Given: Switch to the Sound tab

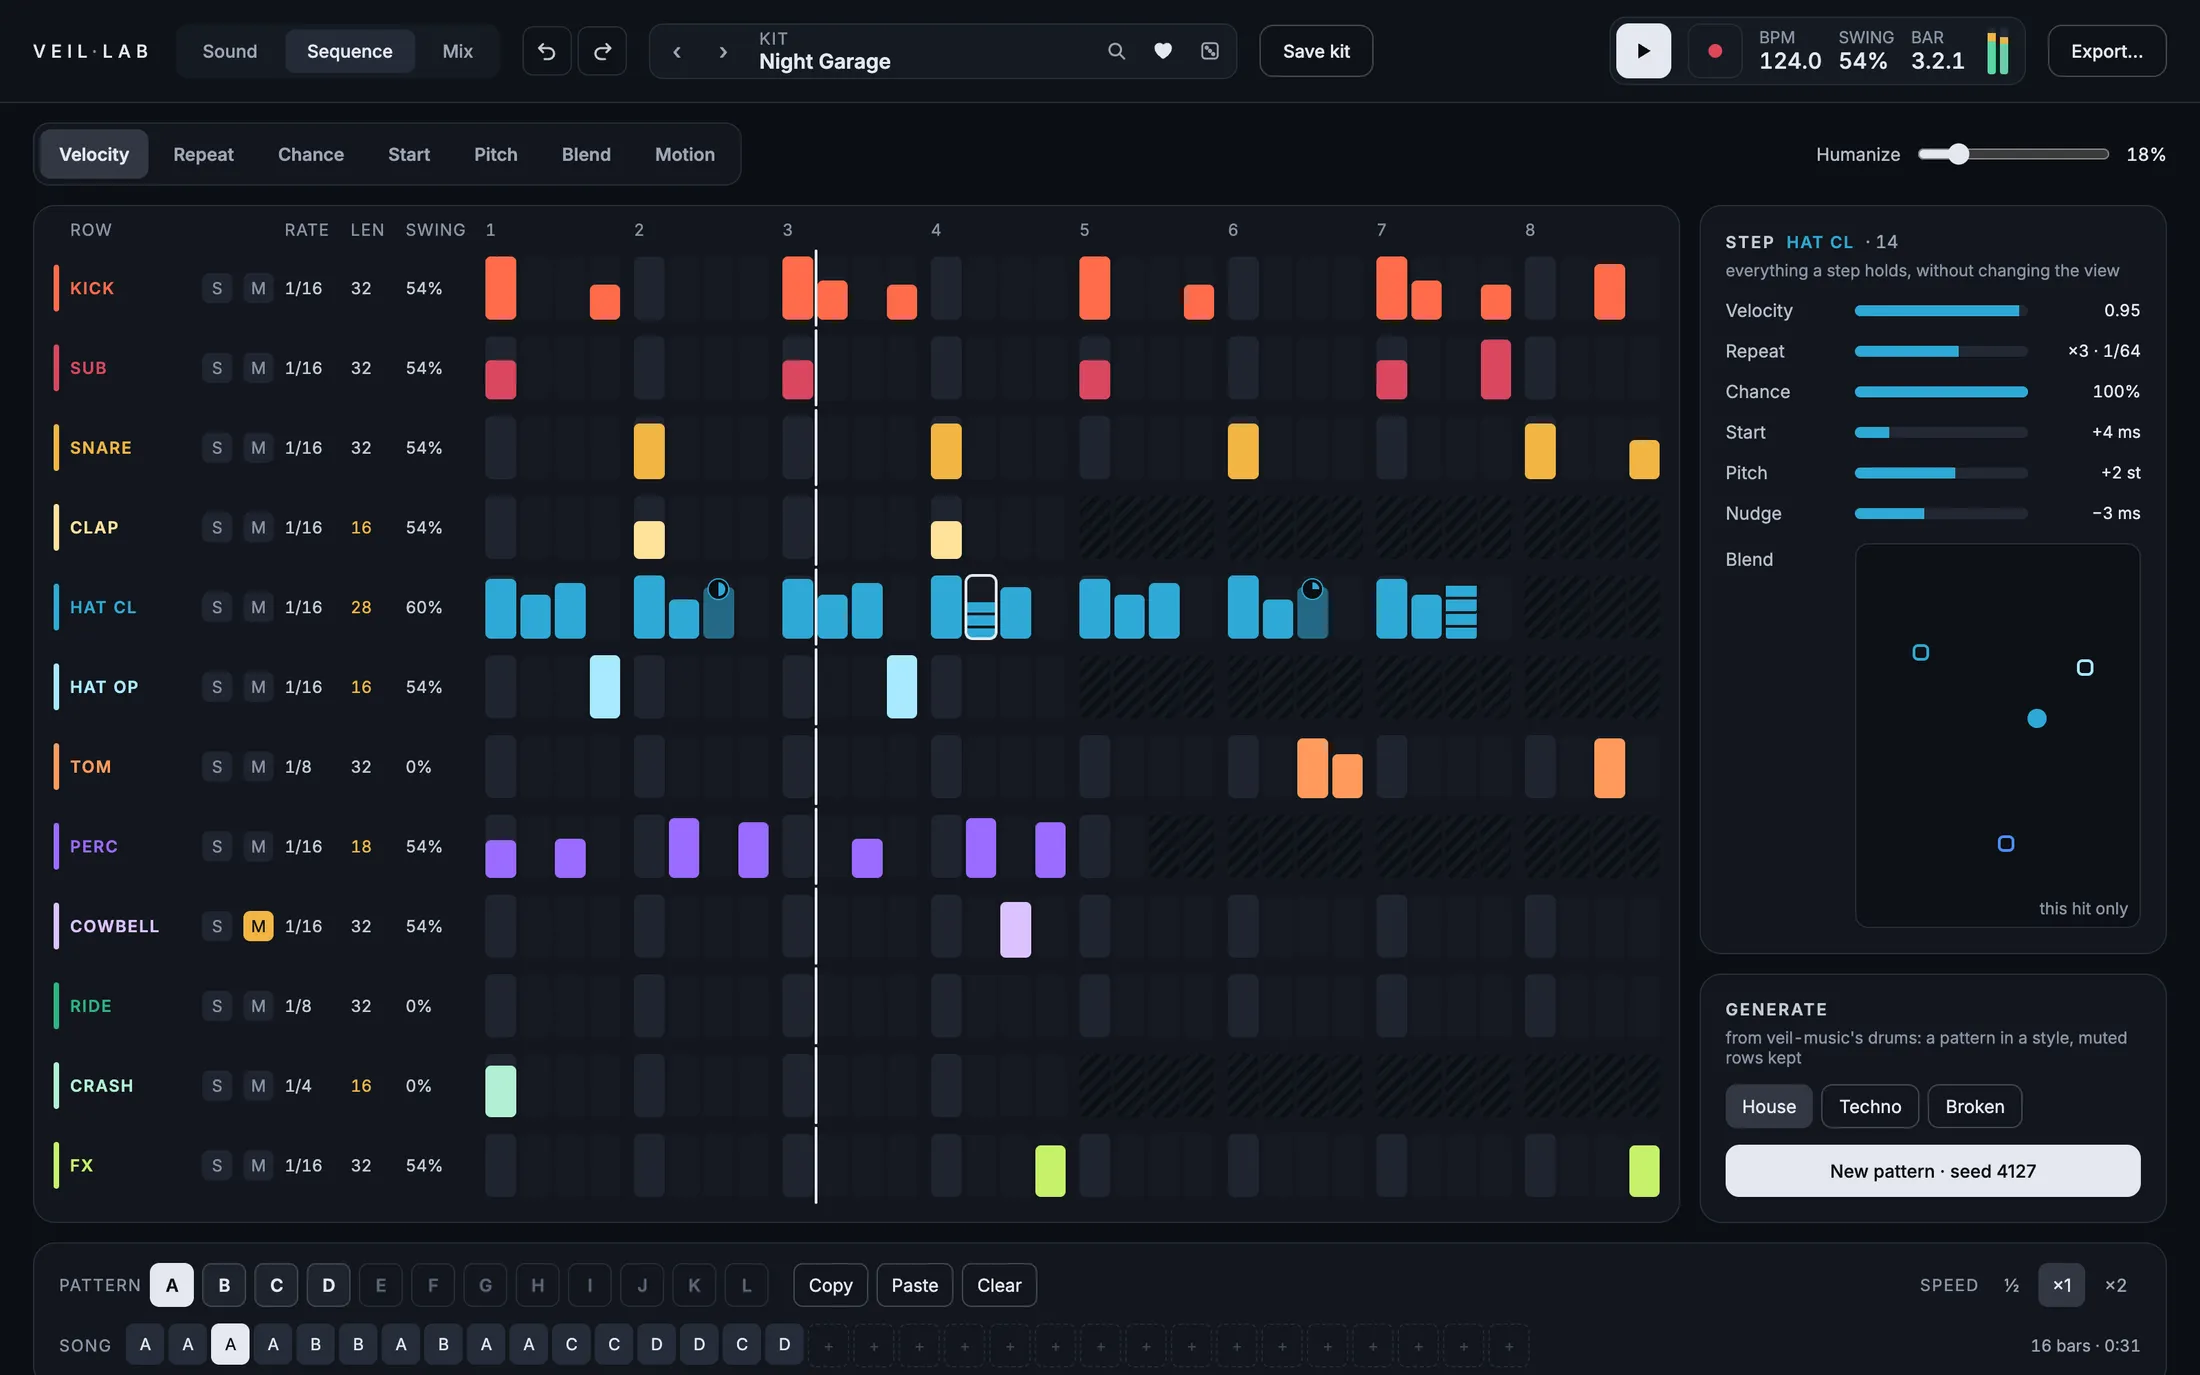Looking at the screenshot, I should 230,51.
